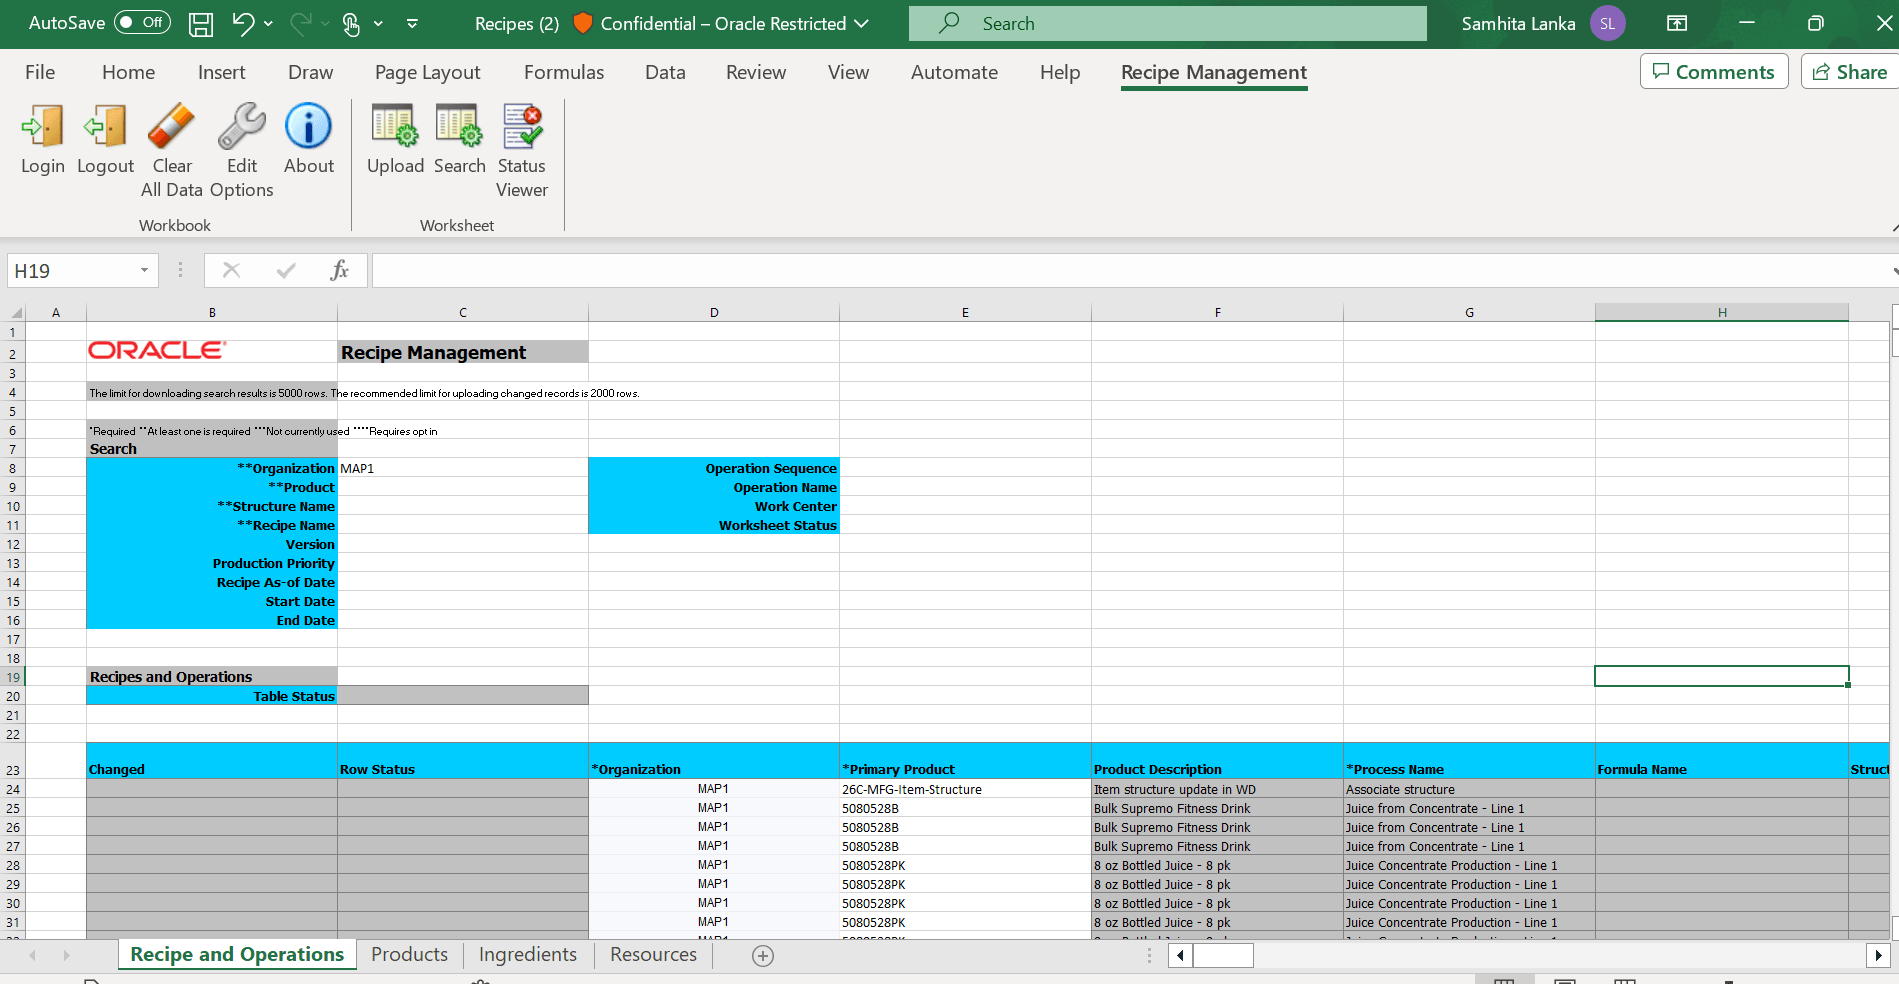Click the Save disk icon
Viewport: 1899px width, 984px height.
tap(201, 24)
